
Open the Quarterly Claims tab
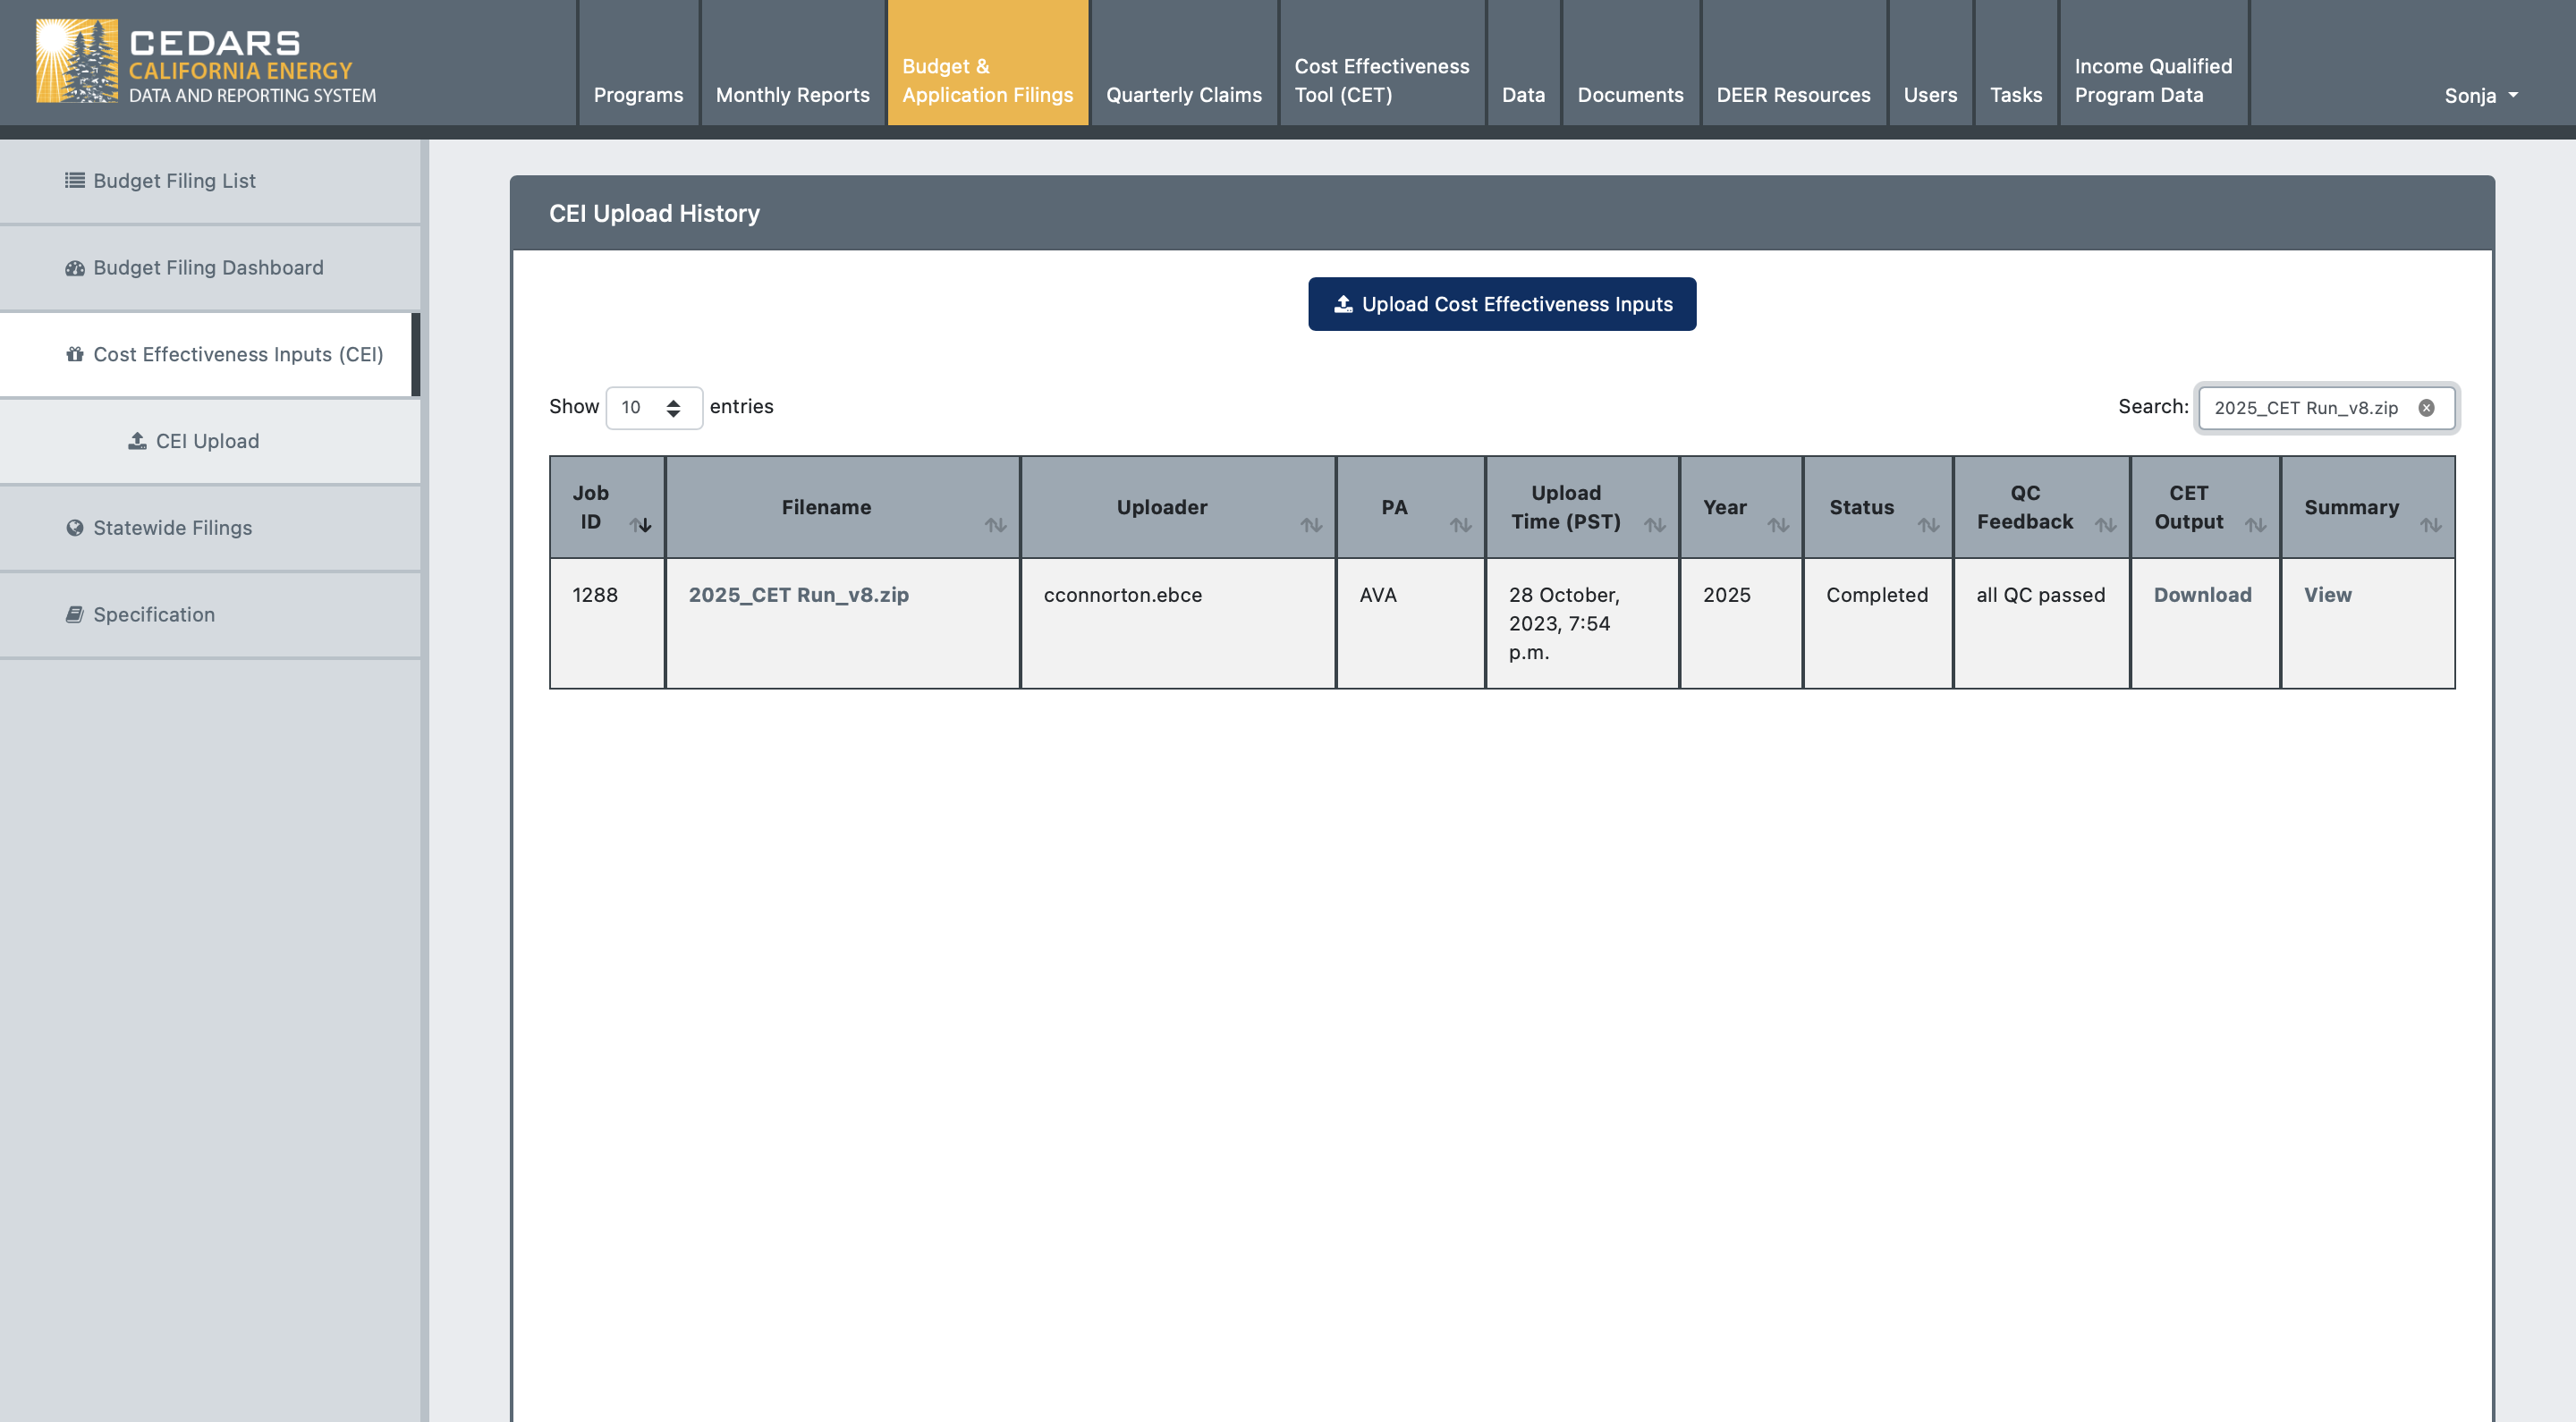point(1183,94)
